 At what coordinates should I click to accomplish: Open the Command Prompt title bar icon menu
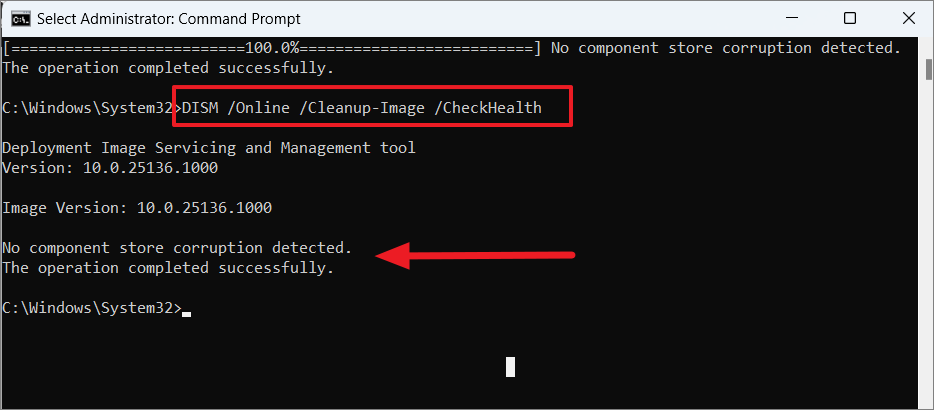21,18
